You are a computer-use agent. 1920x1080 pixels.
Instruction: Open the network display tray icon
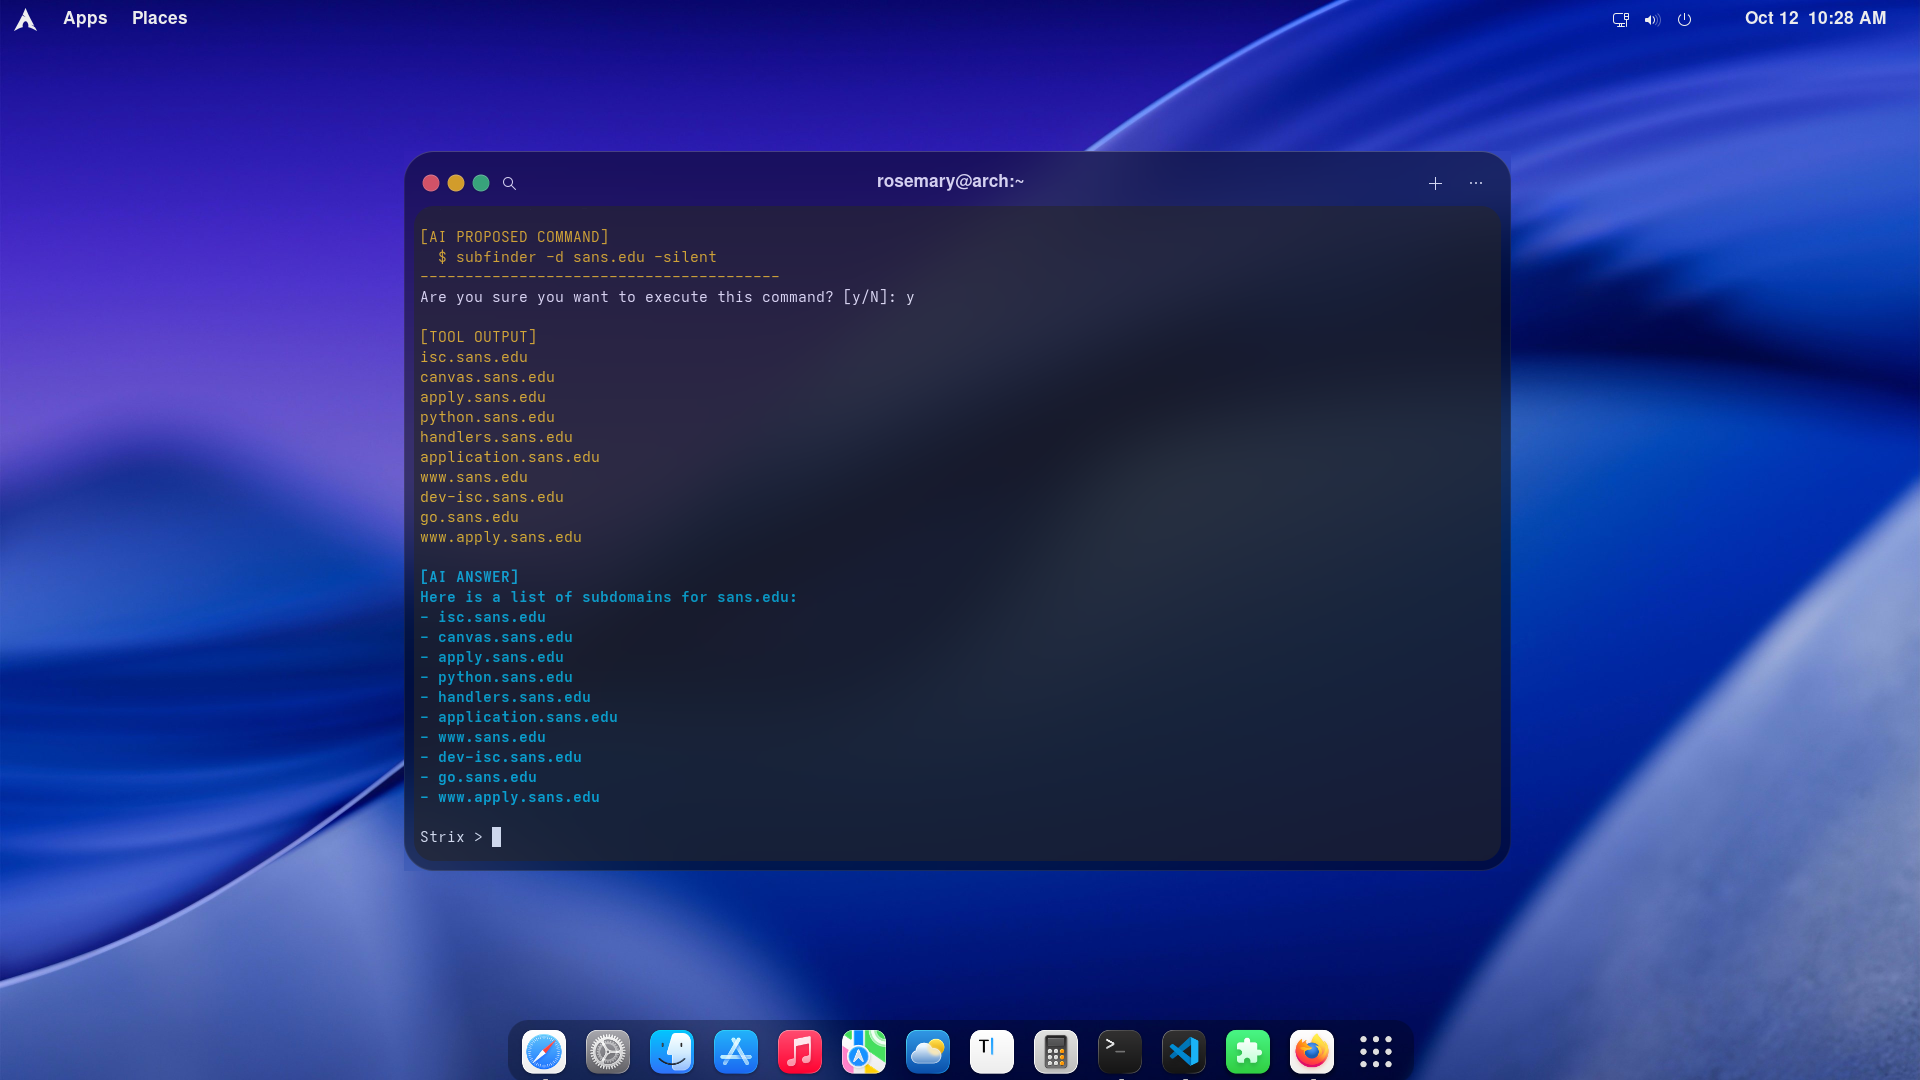pos(1620,19)
